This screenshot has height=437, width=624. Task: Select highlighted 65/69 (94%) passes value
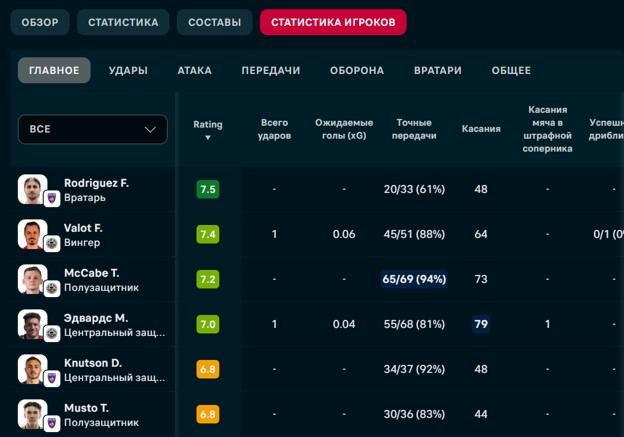(414, 279)
